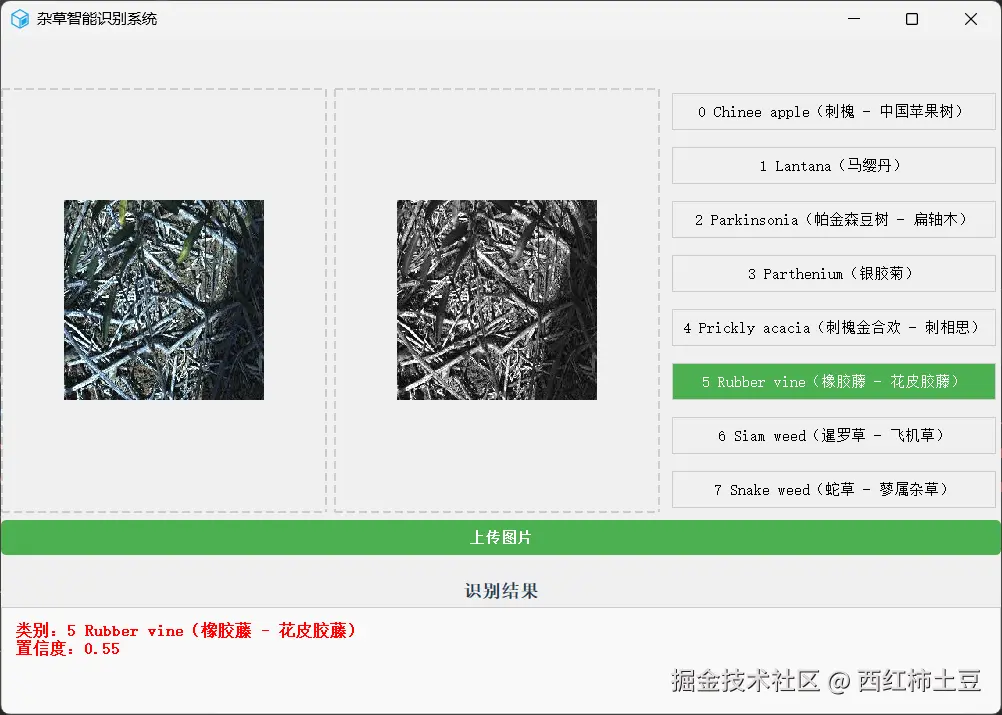Select the "0 Chinee apple (刺槐)" category
The height and width of the screenshot is (715, 1002).
coord(833,111)
